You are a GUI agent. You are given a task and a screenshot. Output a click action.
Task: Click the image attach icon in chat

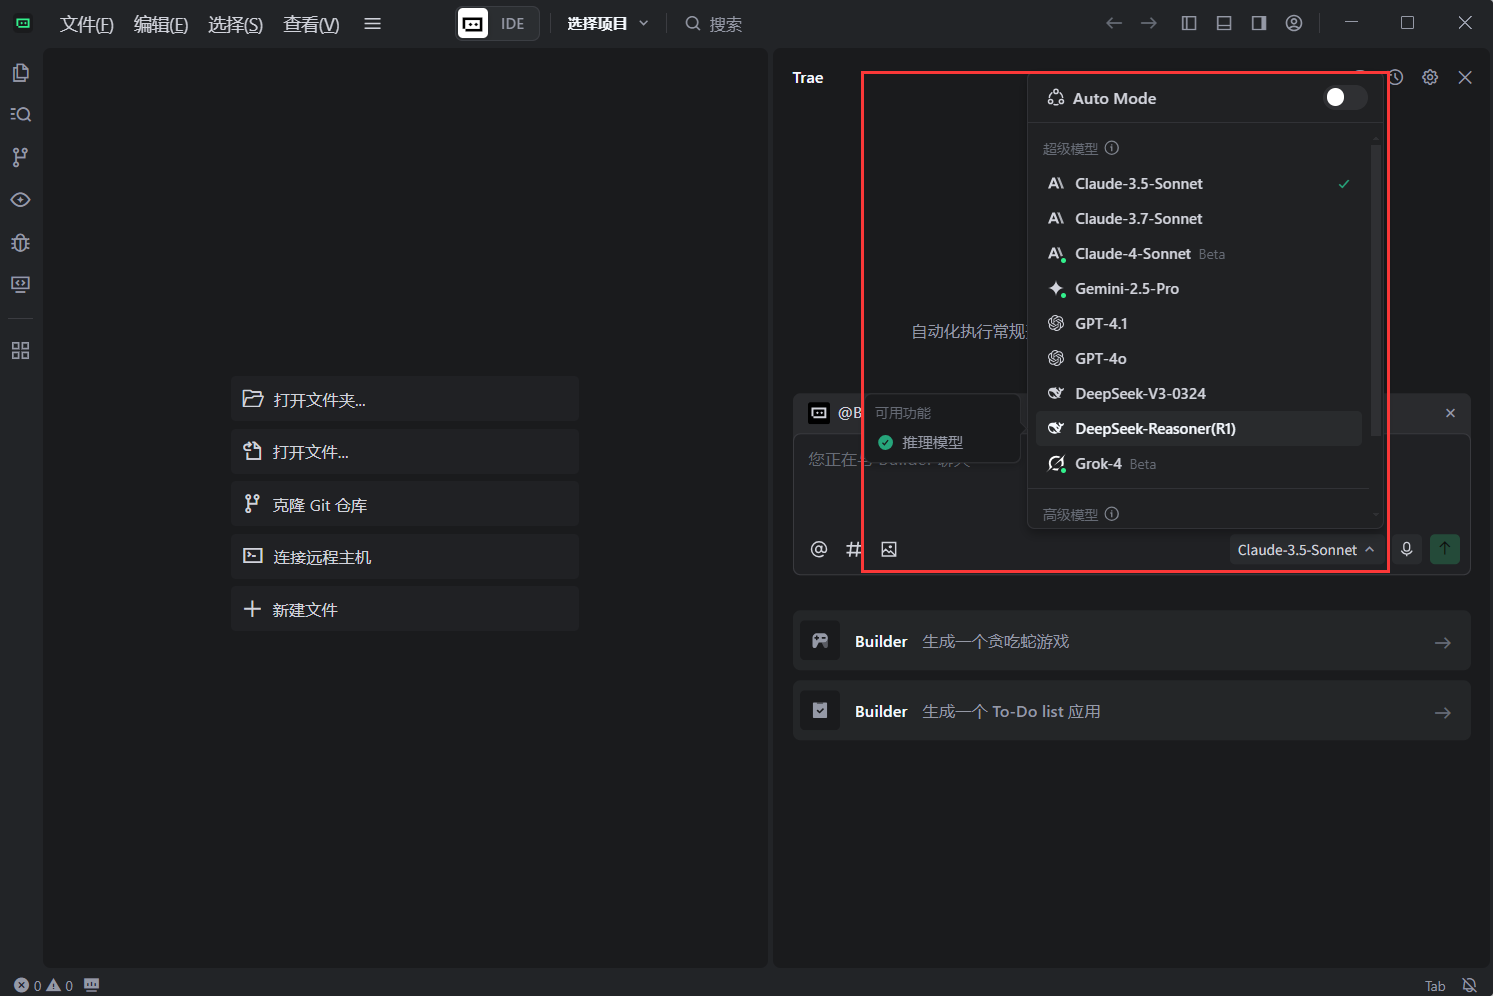[889, 549]
